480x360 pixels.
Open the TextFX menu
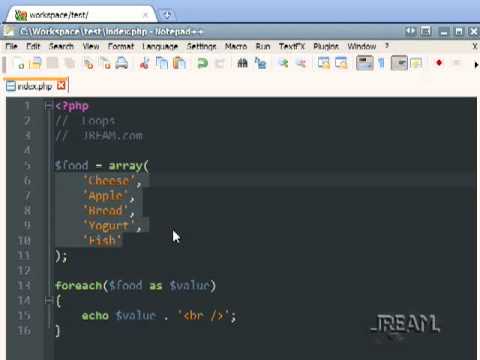click(x=292, y=46)
